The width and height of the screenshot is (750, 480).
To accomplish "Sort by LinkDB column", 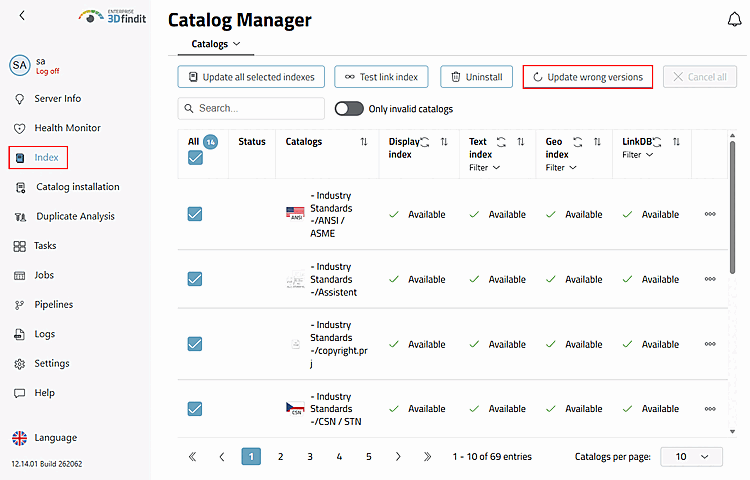I will (x=676, y=142).
